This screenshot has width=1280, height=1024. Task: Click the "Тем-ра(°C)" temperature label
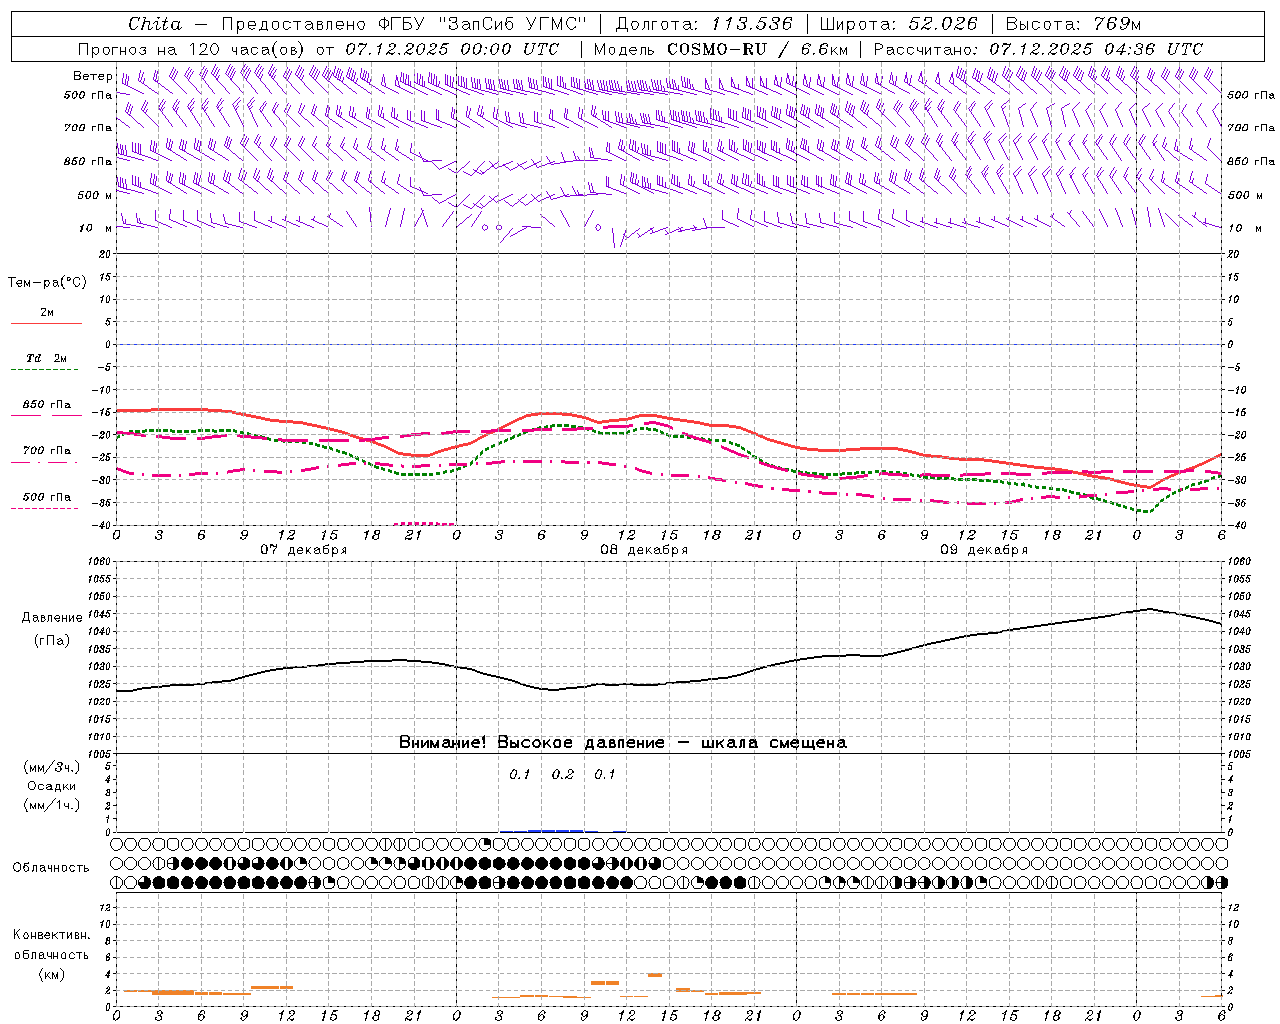(47, 283)
